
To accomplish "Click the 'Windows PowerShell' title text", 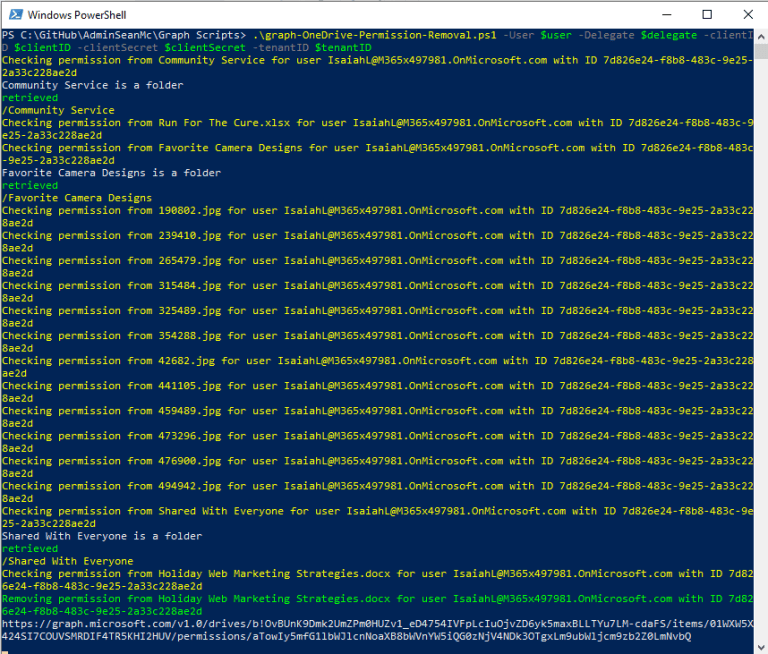I will click(77, 15).
